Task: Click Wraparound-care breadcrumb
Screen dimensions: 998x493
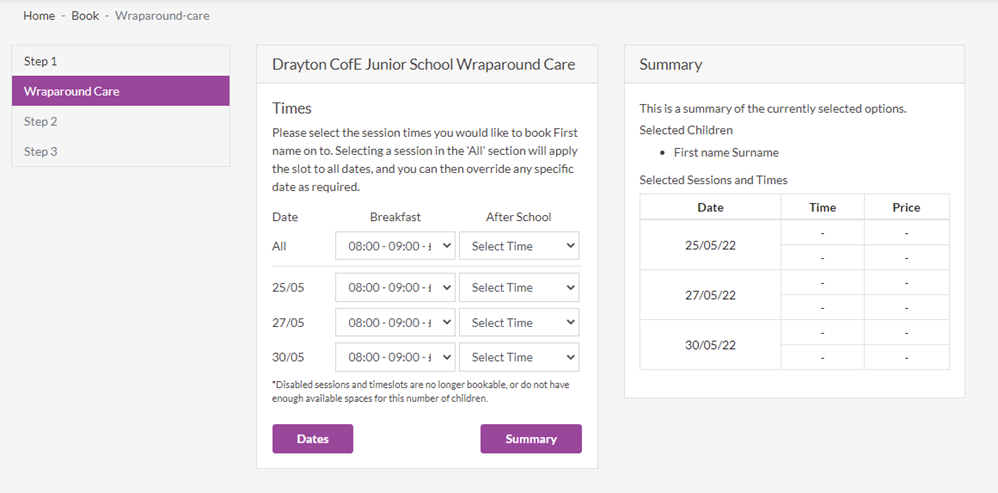Action: tap(162, 16)
